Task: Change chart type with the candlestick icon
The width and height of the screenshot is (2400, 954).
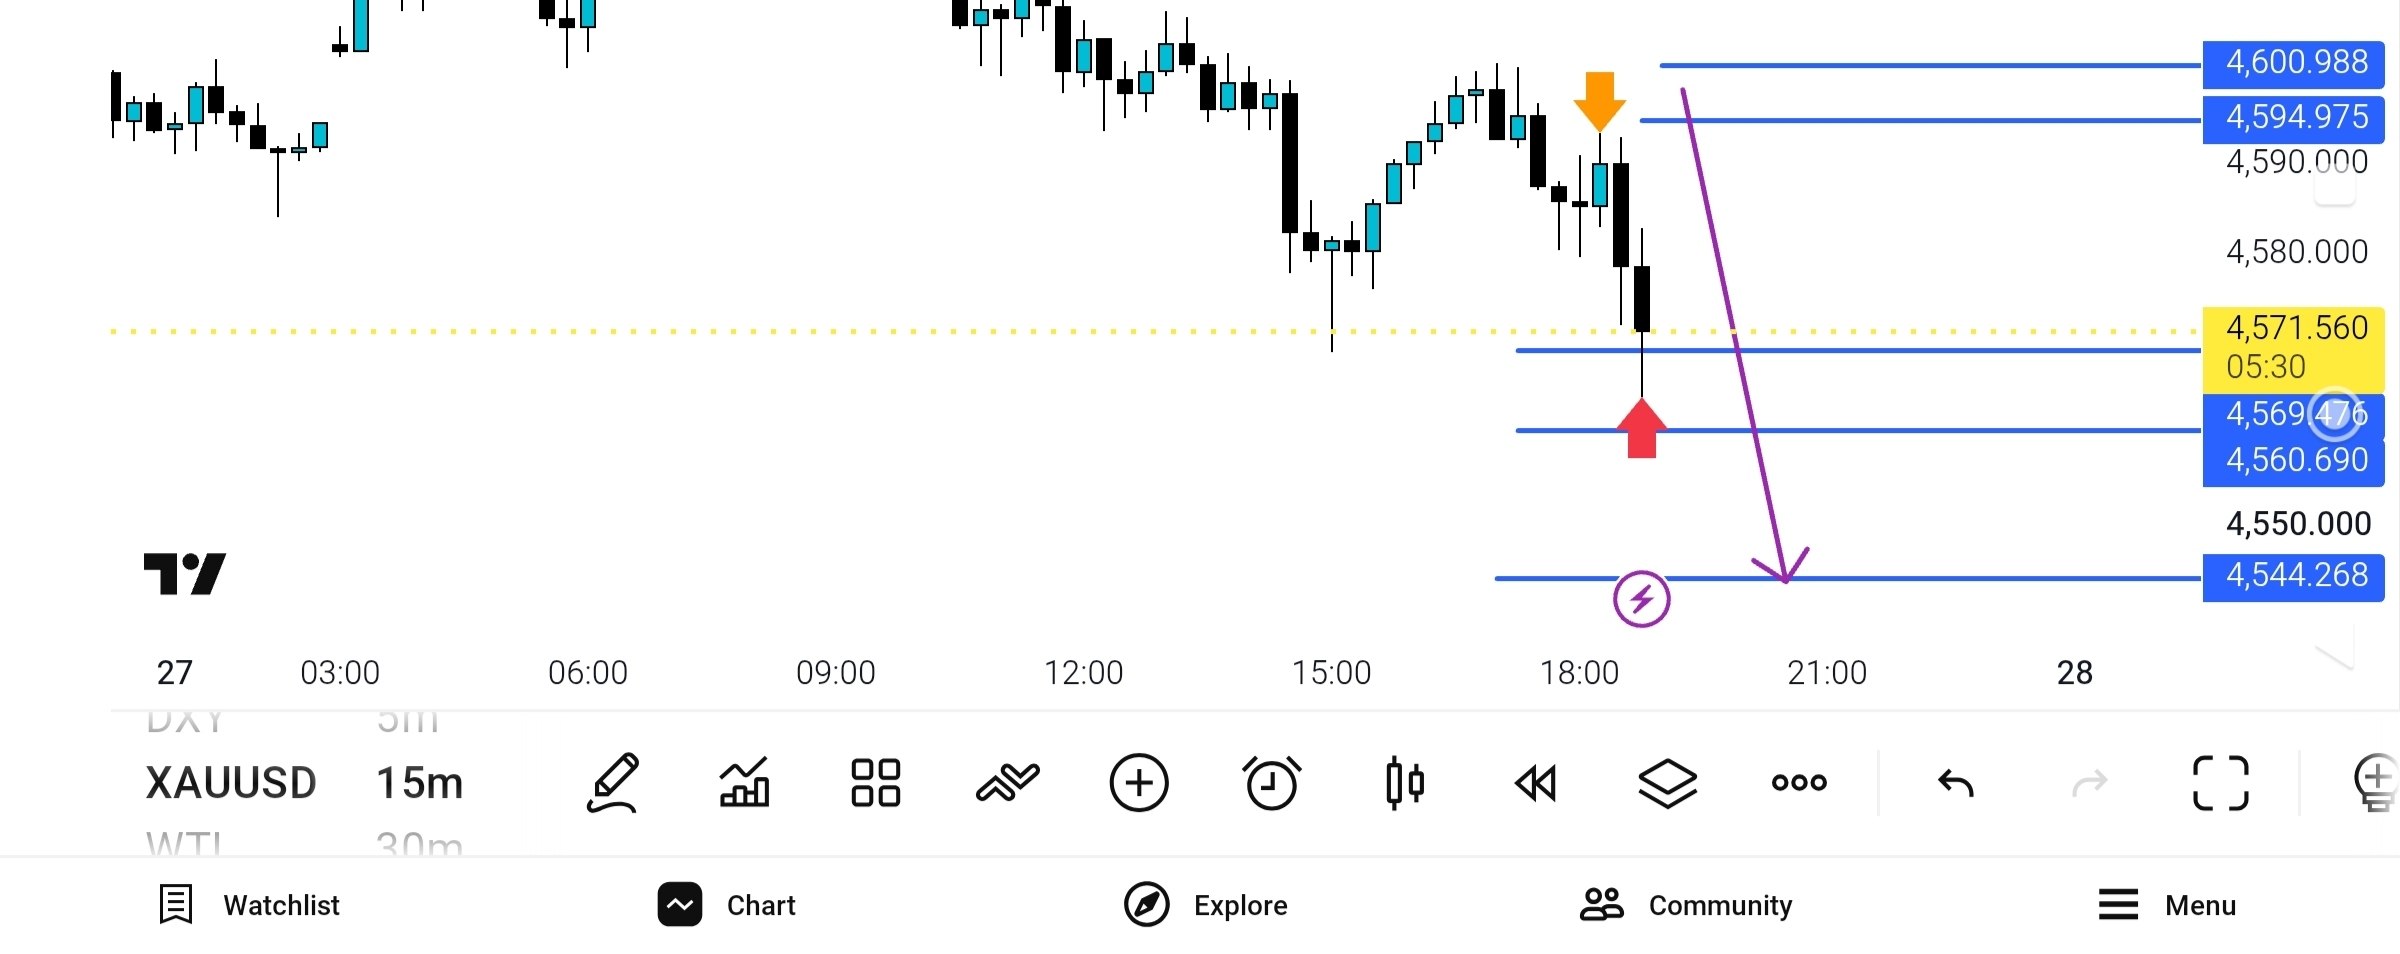Action: (1404, 782)
